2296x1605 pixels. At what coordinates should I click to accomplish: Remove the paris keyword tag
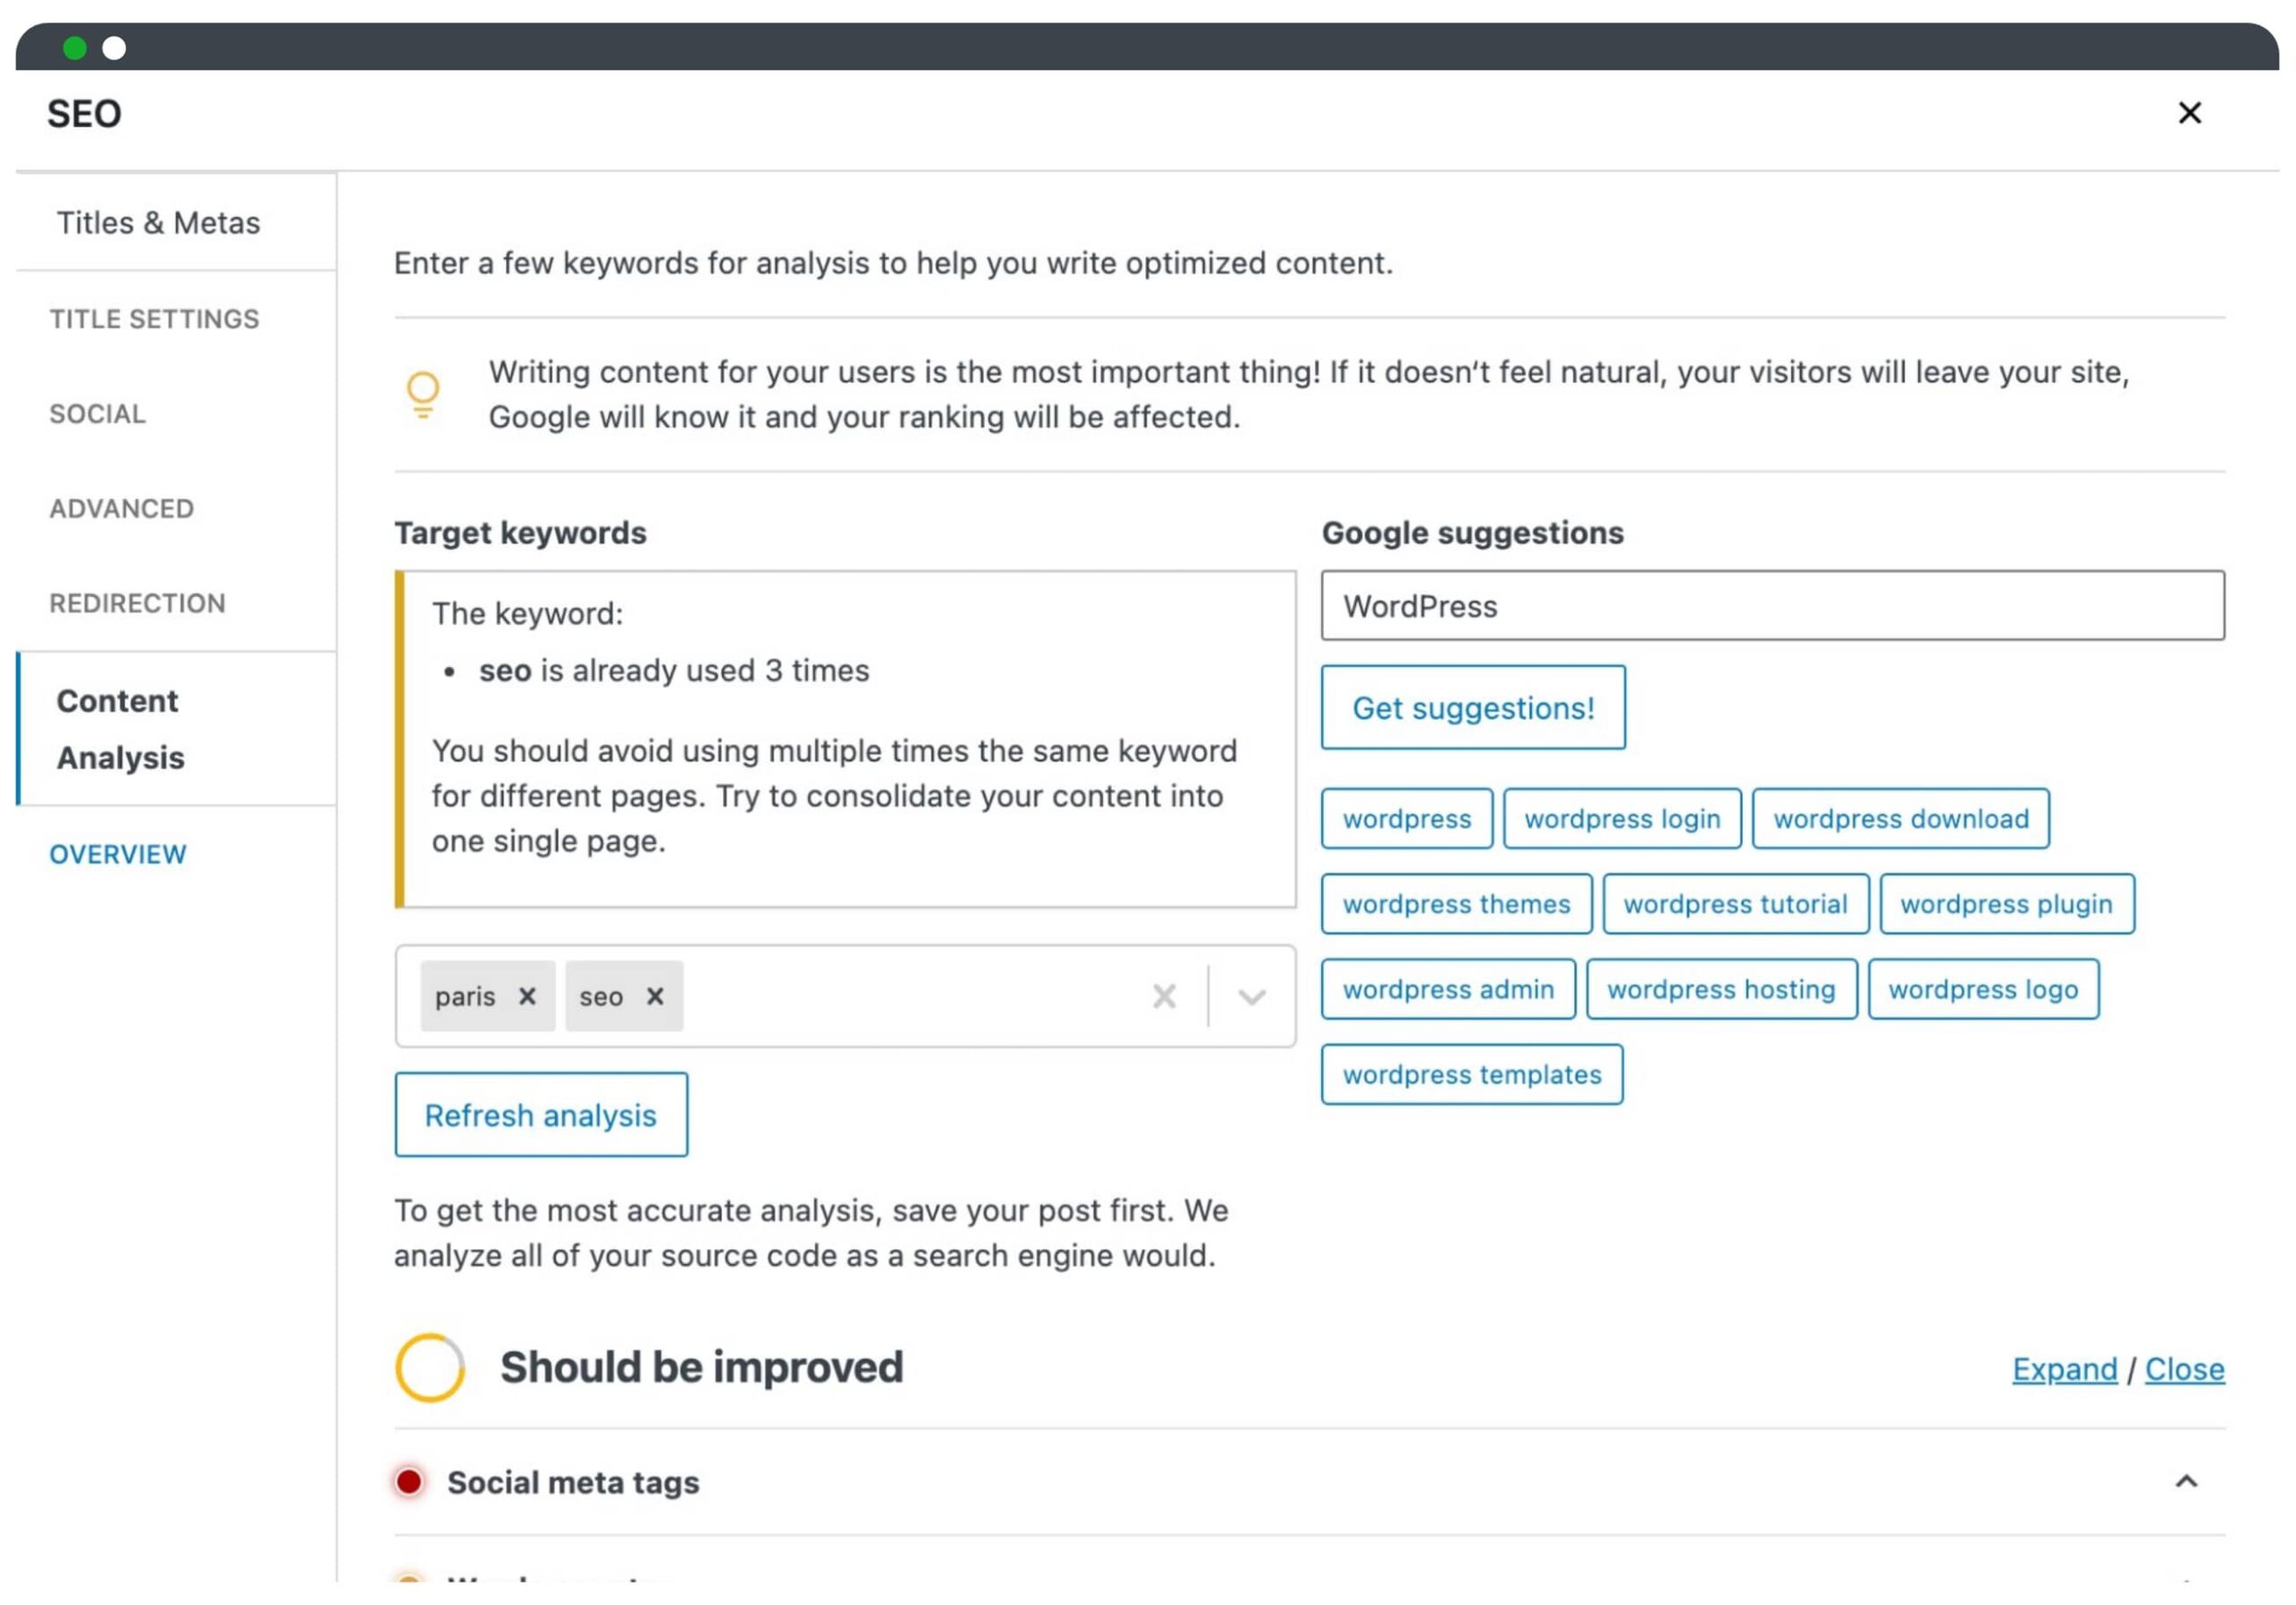(527, 996)
